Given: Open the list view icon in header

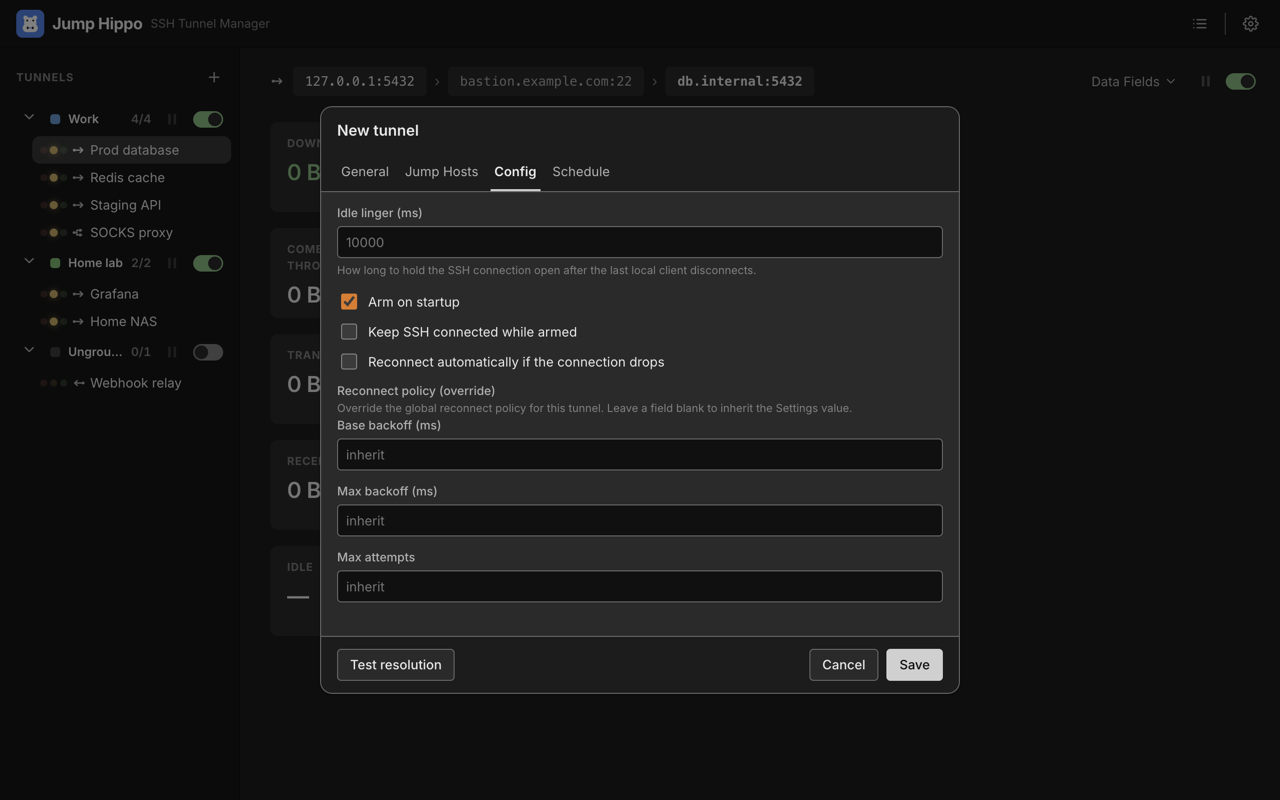Looking at the screenshot, I should tap(1200, 23).
